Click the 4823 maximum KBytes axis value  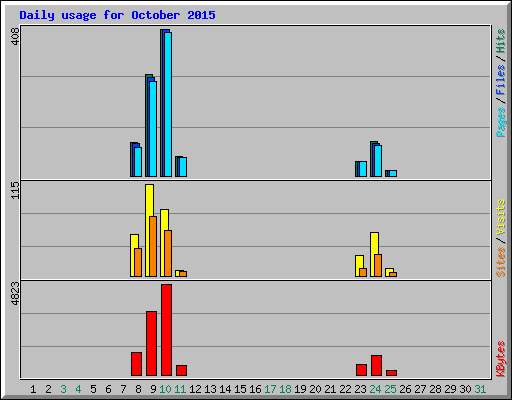(15, 294)
